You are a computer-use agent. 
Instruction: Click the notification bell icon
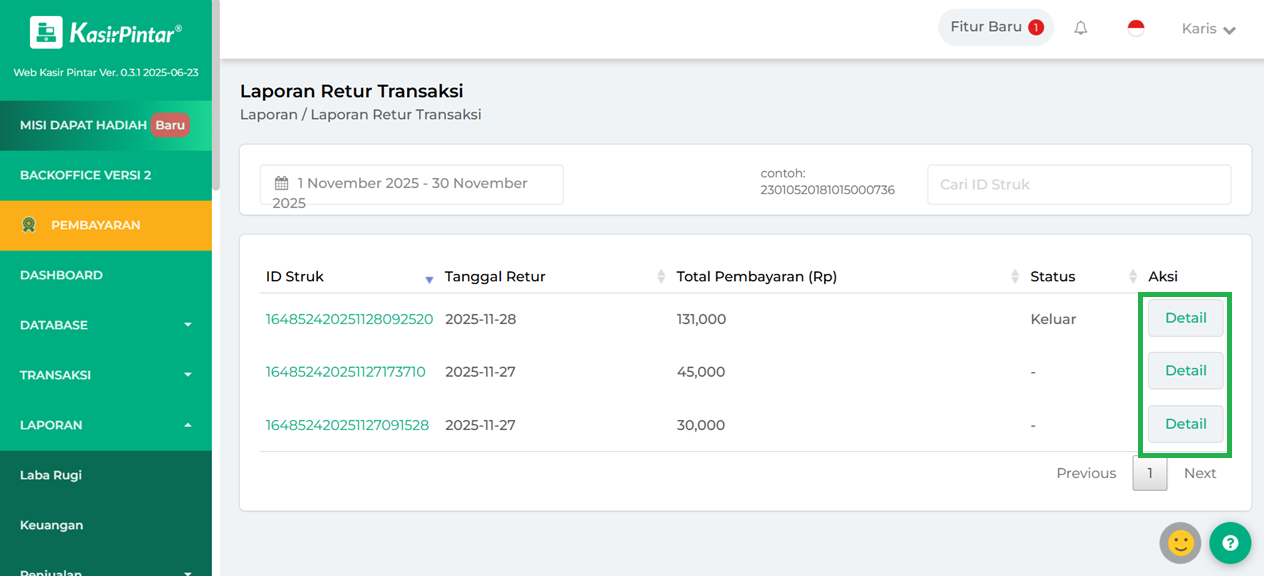point(1081,28)
